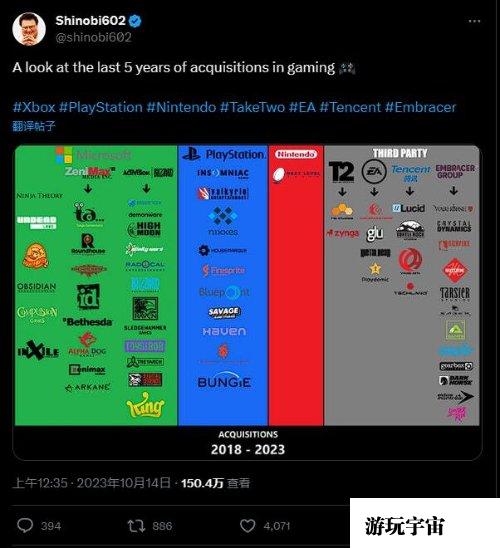Open the #Nintendo hashtag
This screenshot has width=500, height=548.
pyautogui.click(x=181, y=107)
